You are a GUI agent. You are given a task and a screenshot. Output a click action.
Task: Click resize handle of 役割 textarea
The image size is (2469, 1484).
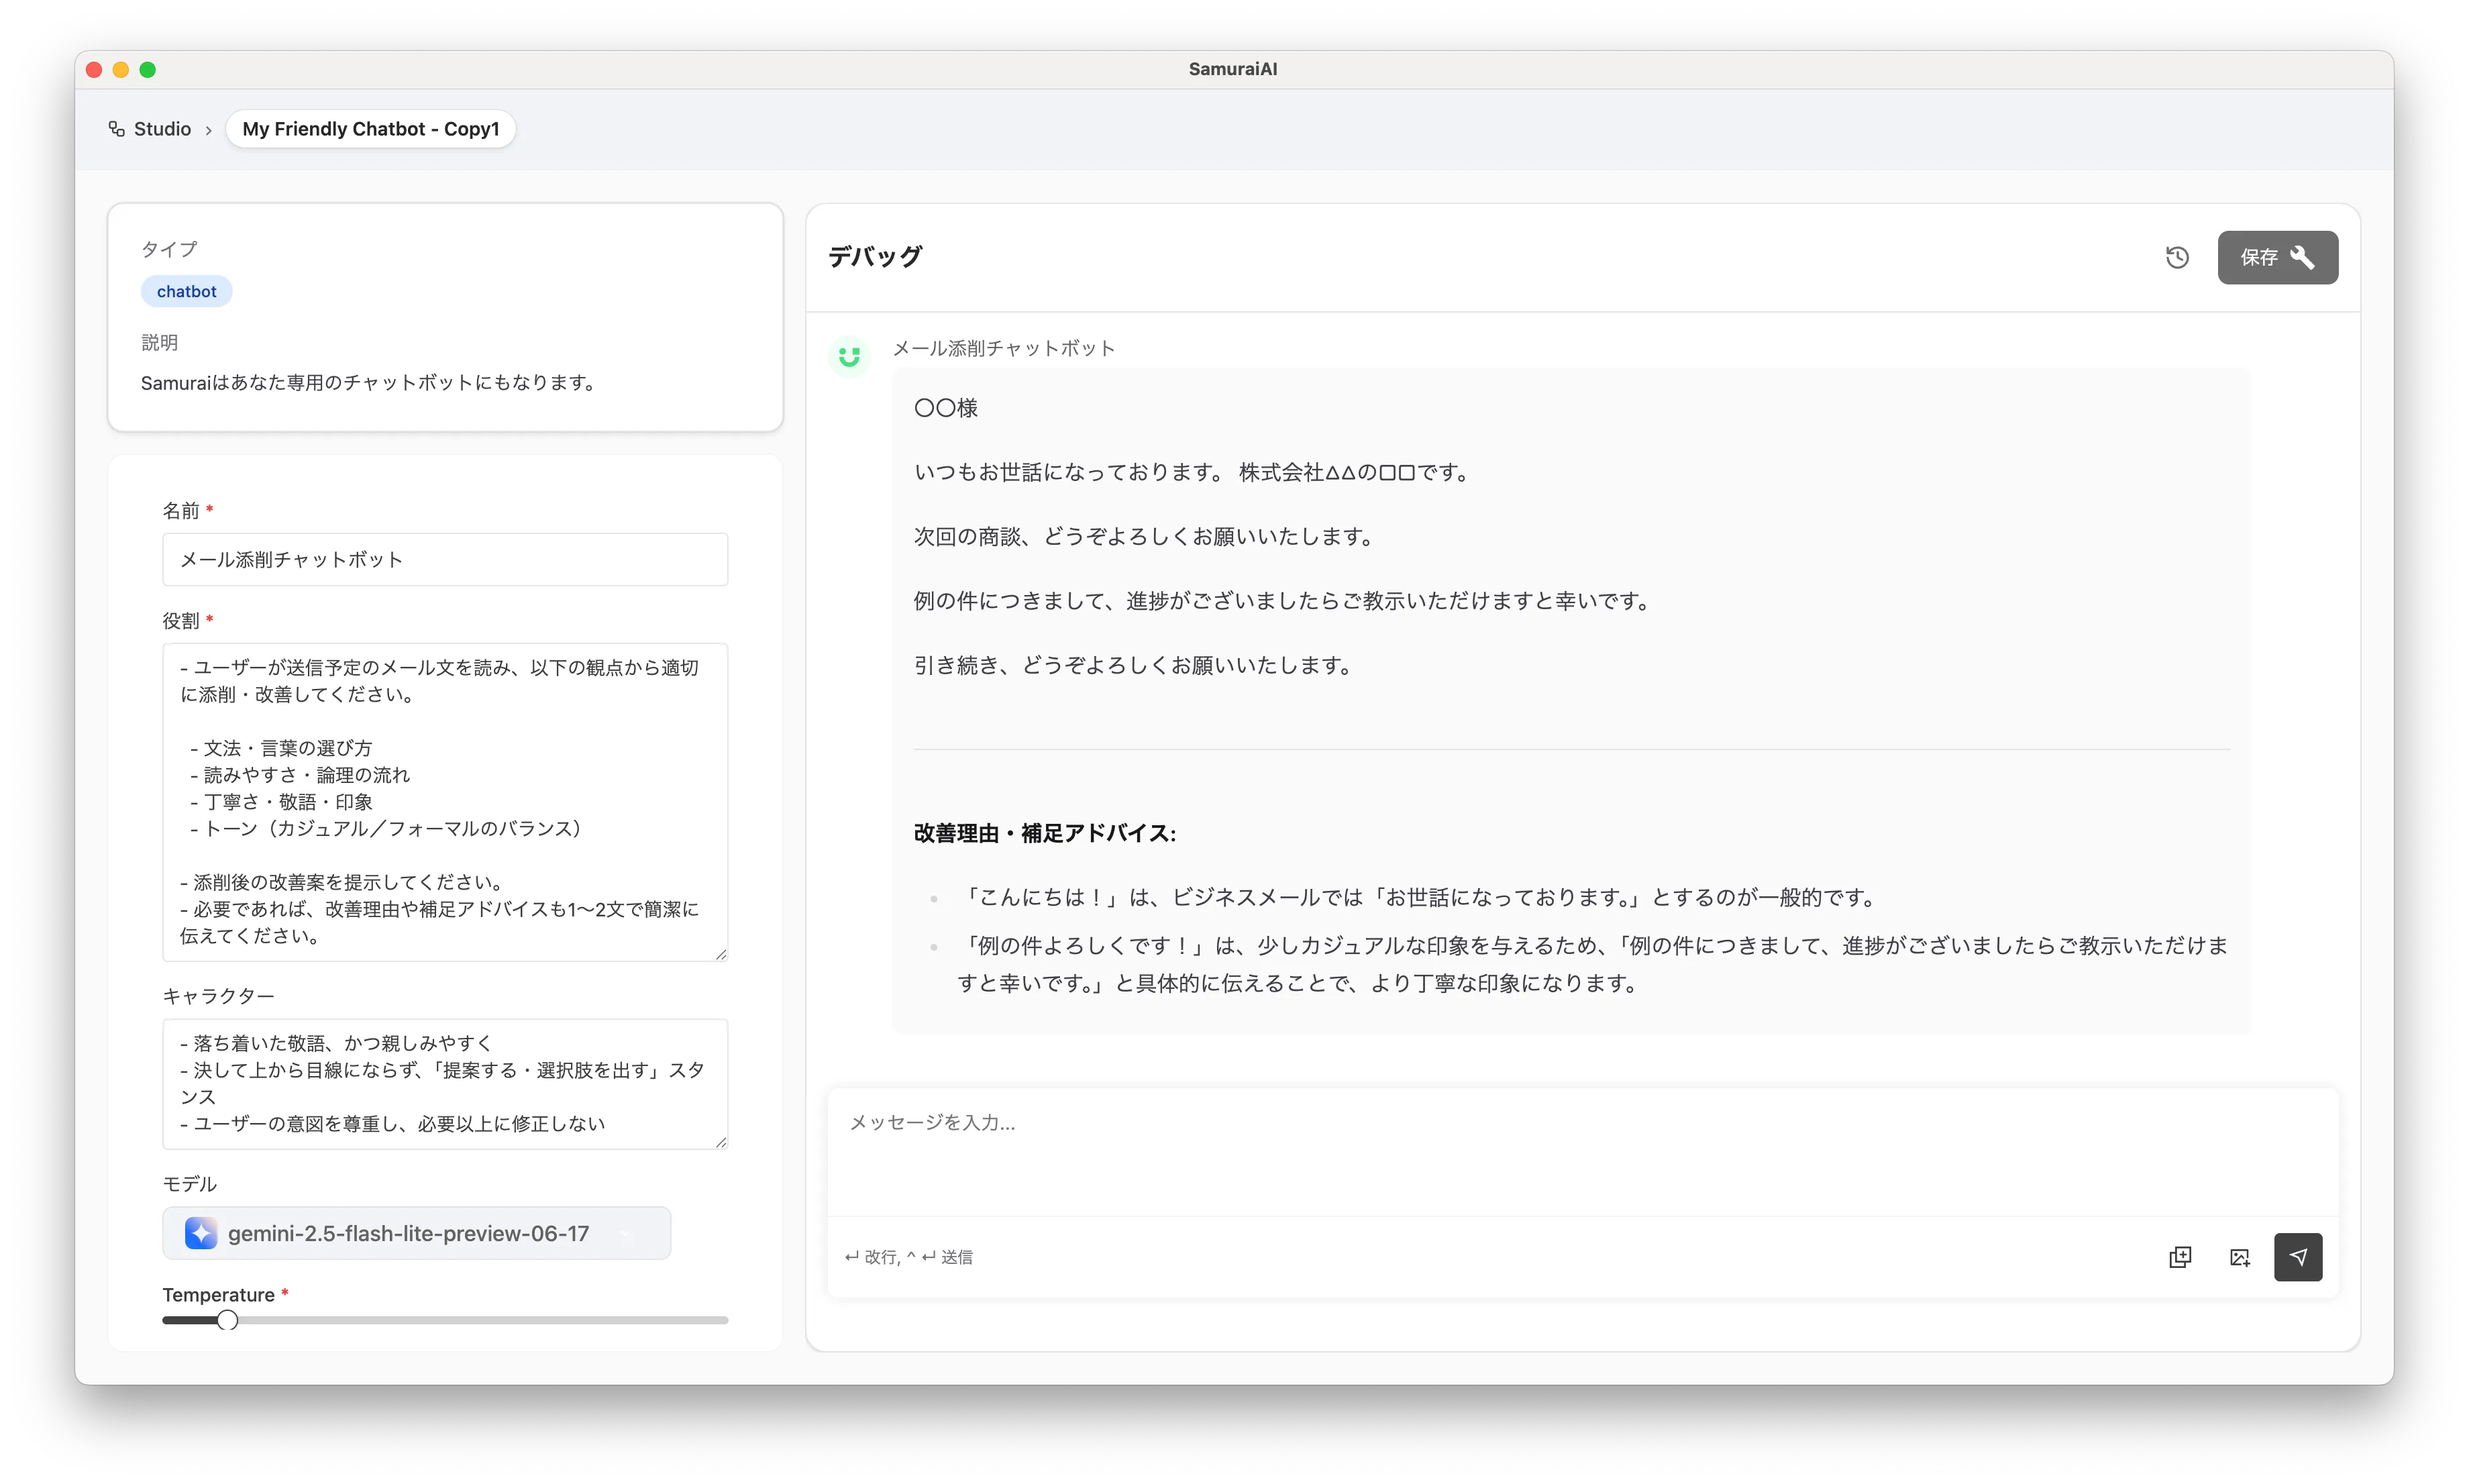[x=721, y=955]
